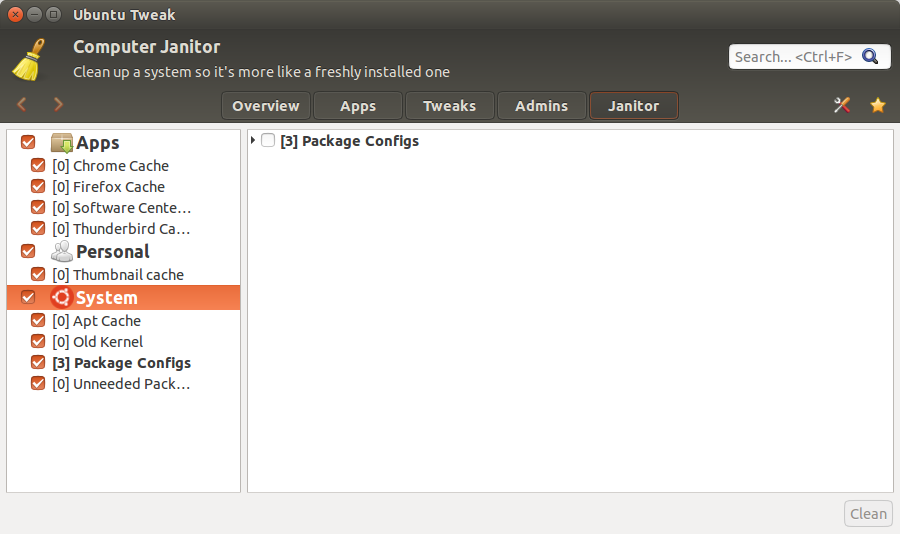
Task: Uncheck Package Configs in the sidebar
Action: point(38,362)
